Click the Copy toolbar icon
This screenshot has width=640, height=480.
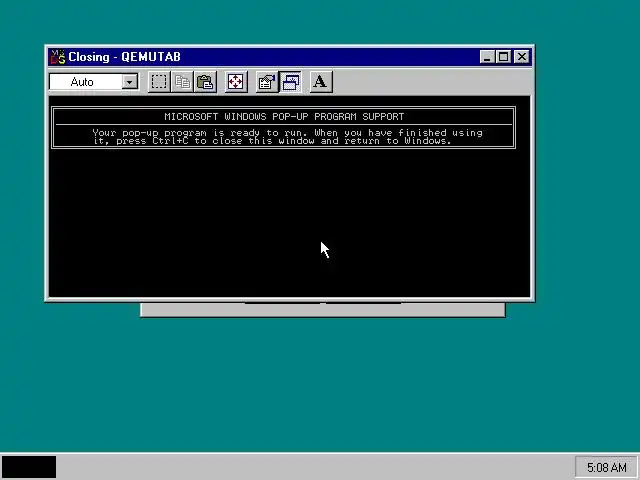click(182, 82)
